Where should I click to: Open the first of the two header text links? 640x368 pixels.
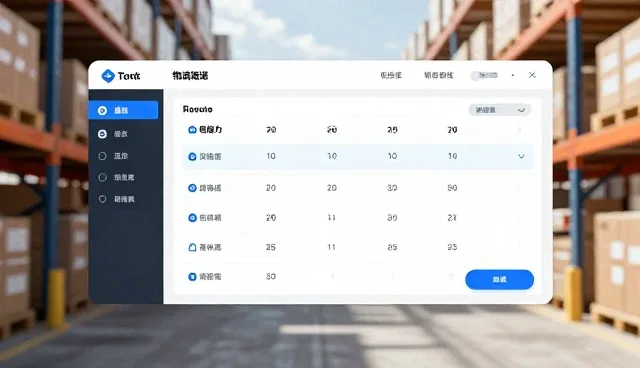click(391, 75)
